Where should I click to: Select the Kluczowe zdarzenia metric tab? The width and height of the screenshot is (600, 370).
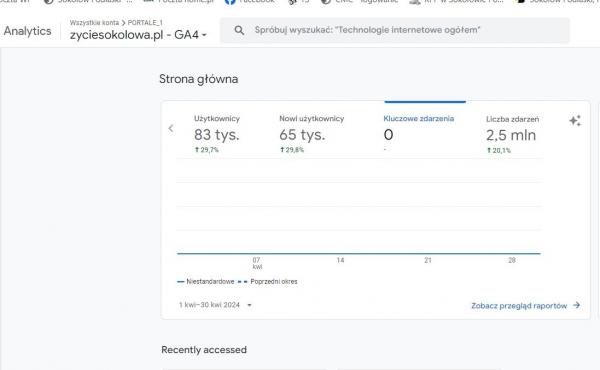pyautogui.click(x=419, y=134)
